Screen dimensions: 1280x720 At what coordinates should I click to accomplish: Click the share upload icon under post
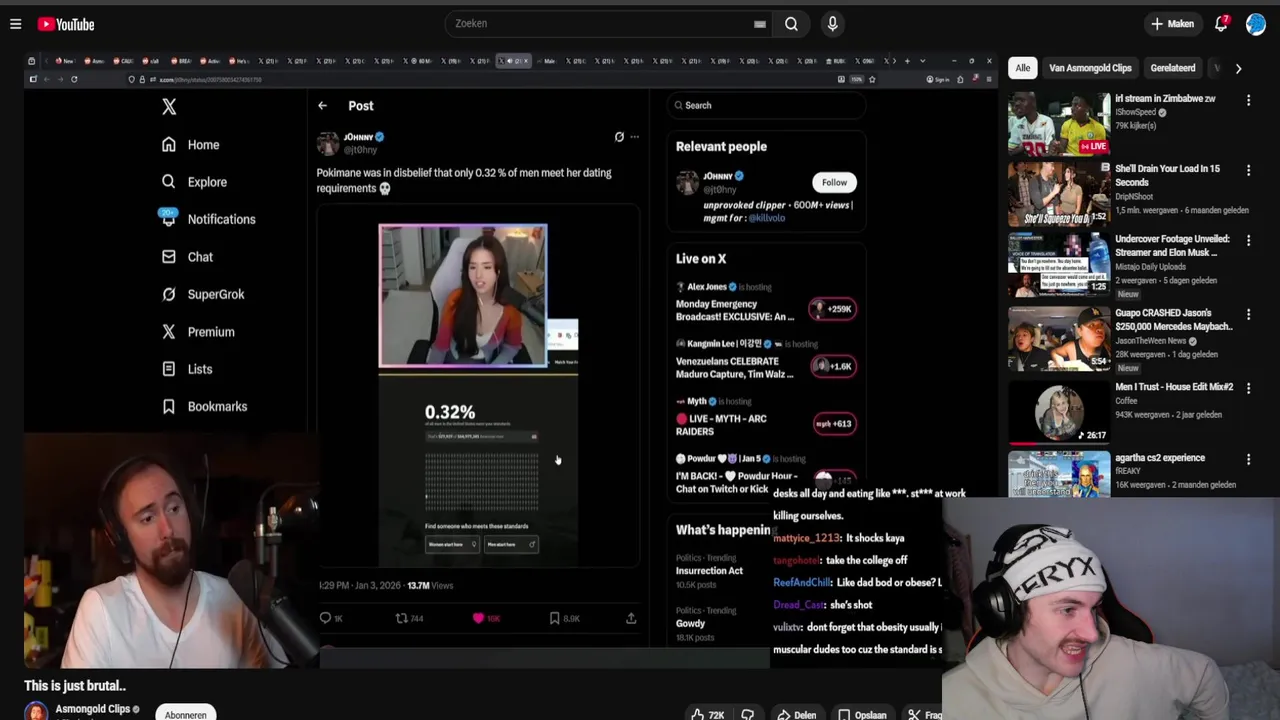coord(631,618)
